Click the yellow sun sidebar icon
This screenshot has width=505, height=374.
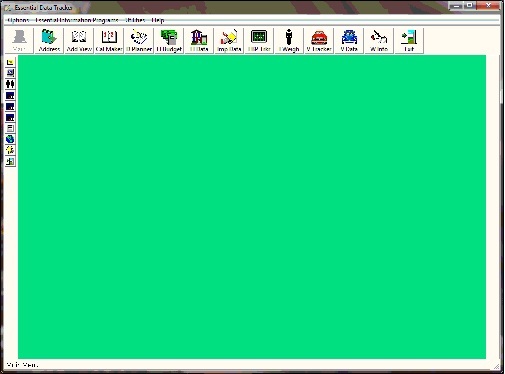tap(10, 150)
